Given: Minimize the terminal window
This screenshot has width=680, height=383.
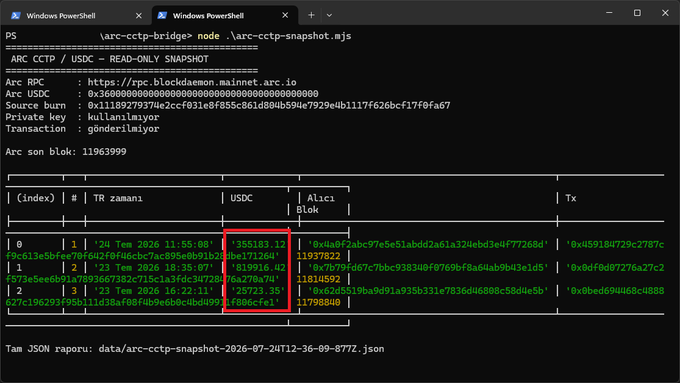Looking at the screenshot, I should pos(609,13).
